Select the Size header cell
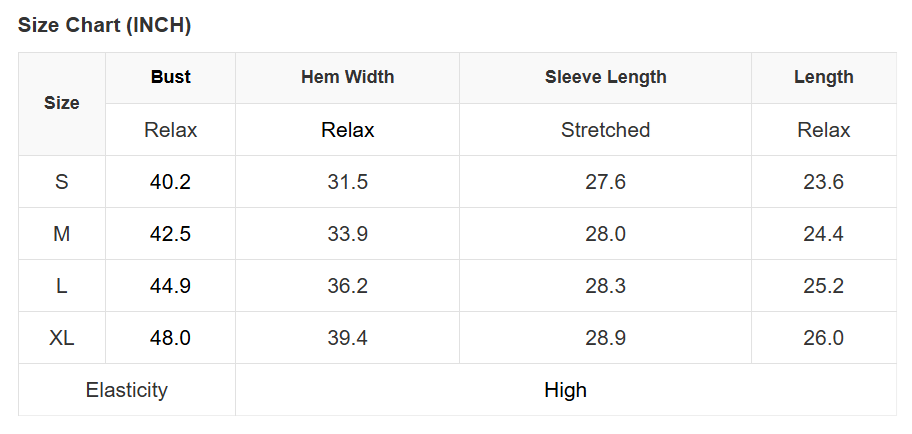The image size is (912, 434). coord(62,103)
